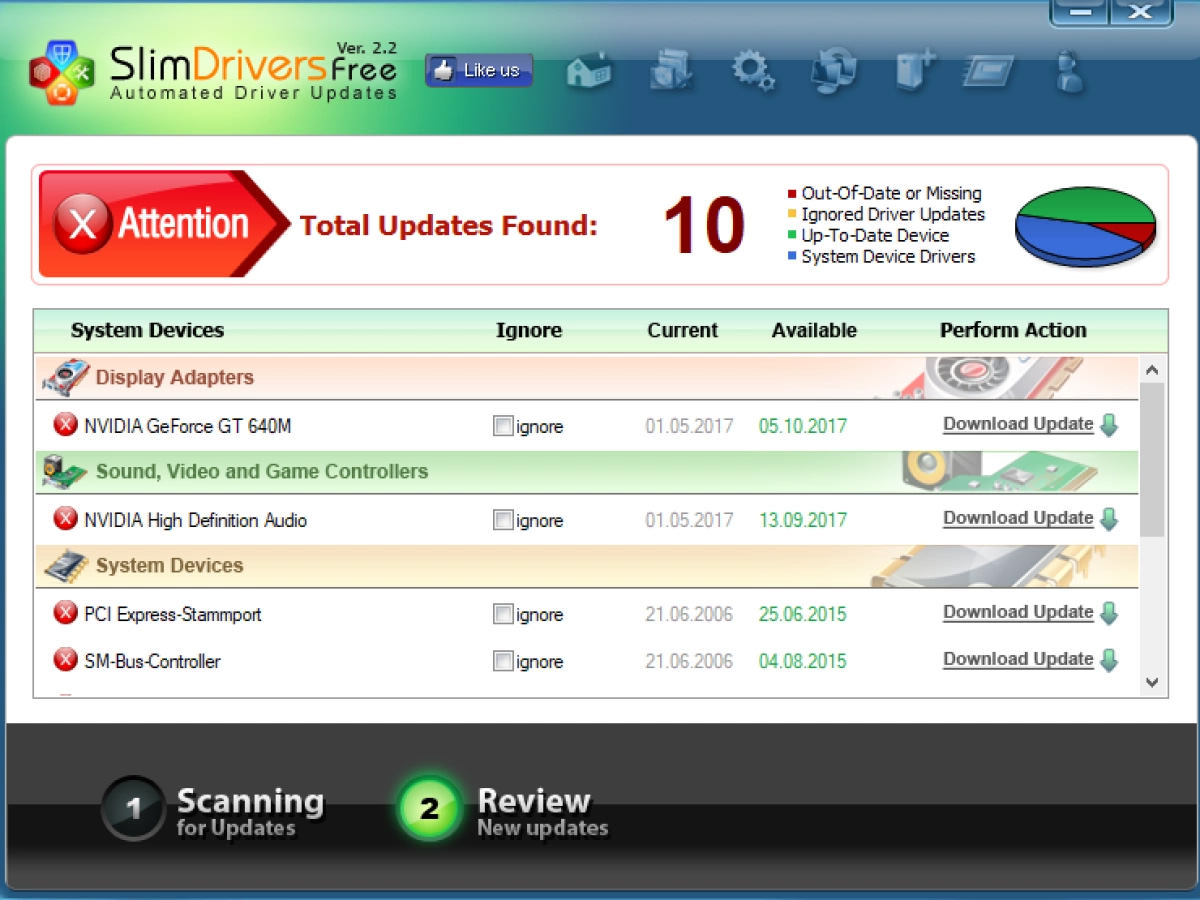The height and width of the screenshot is (900, 1200).
Task: Click the red X beside NVIDIA GeForce GT 640M
Action: [65, 425]
